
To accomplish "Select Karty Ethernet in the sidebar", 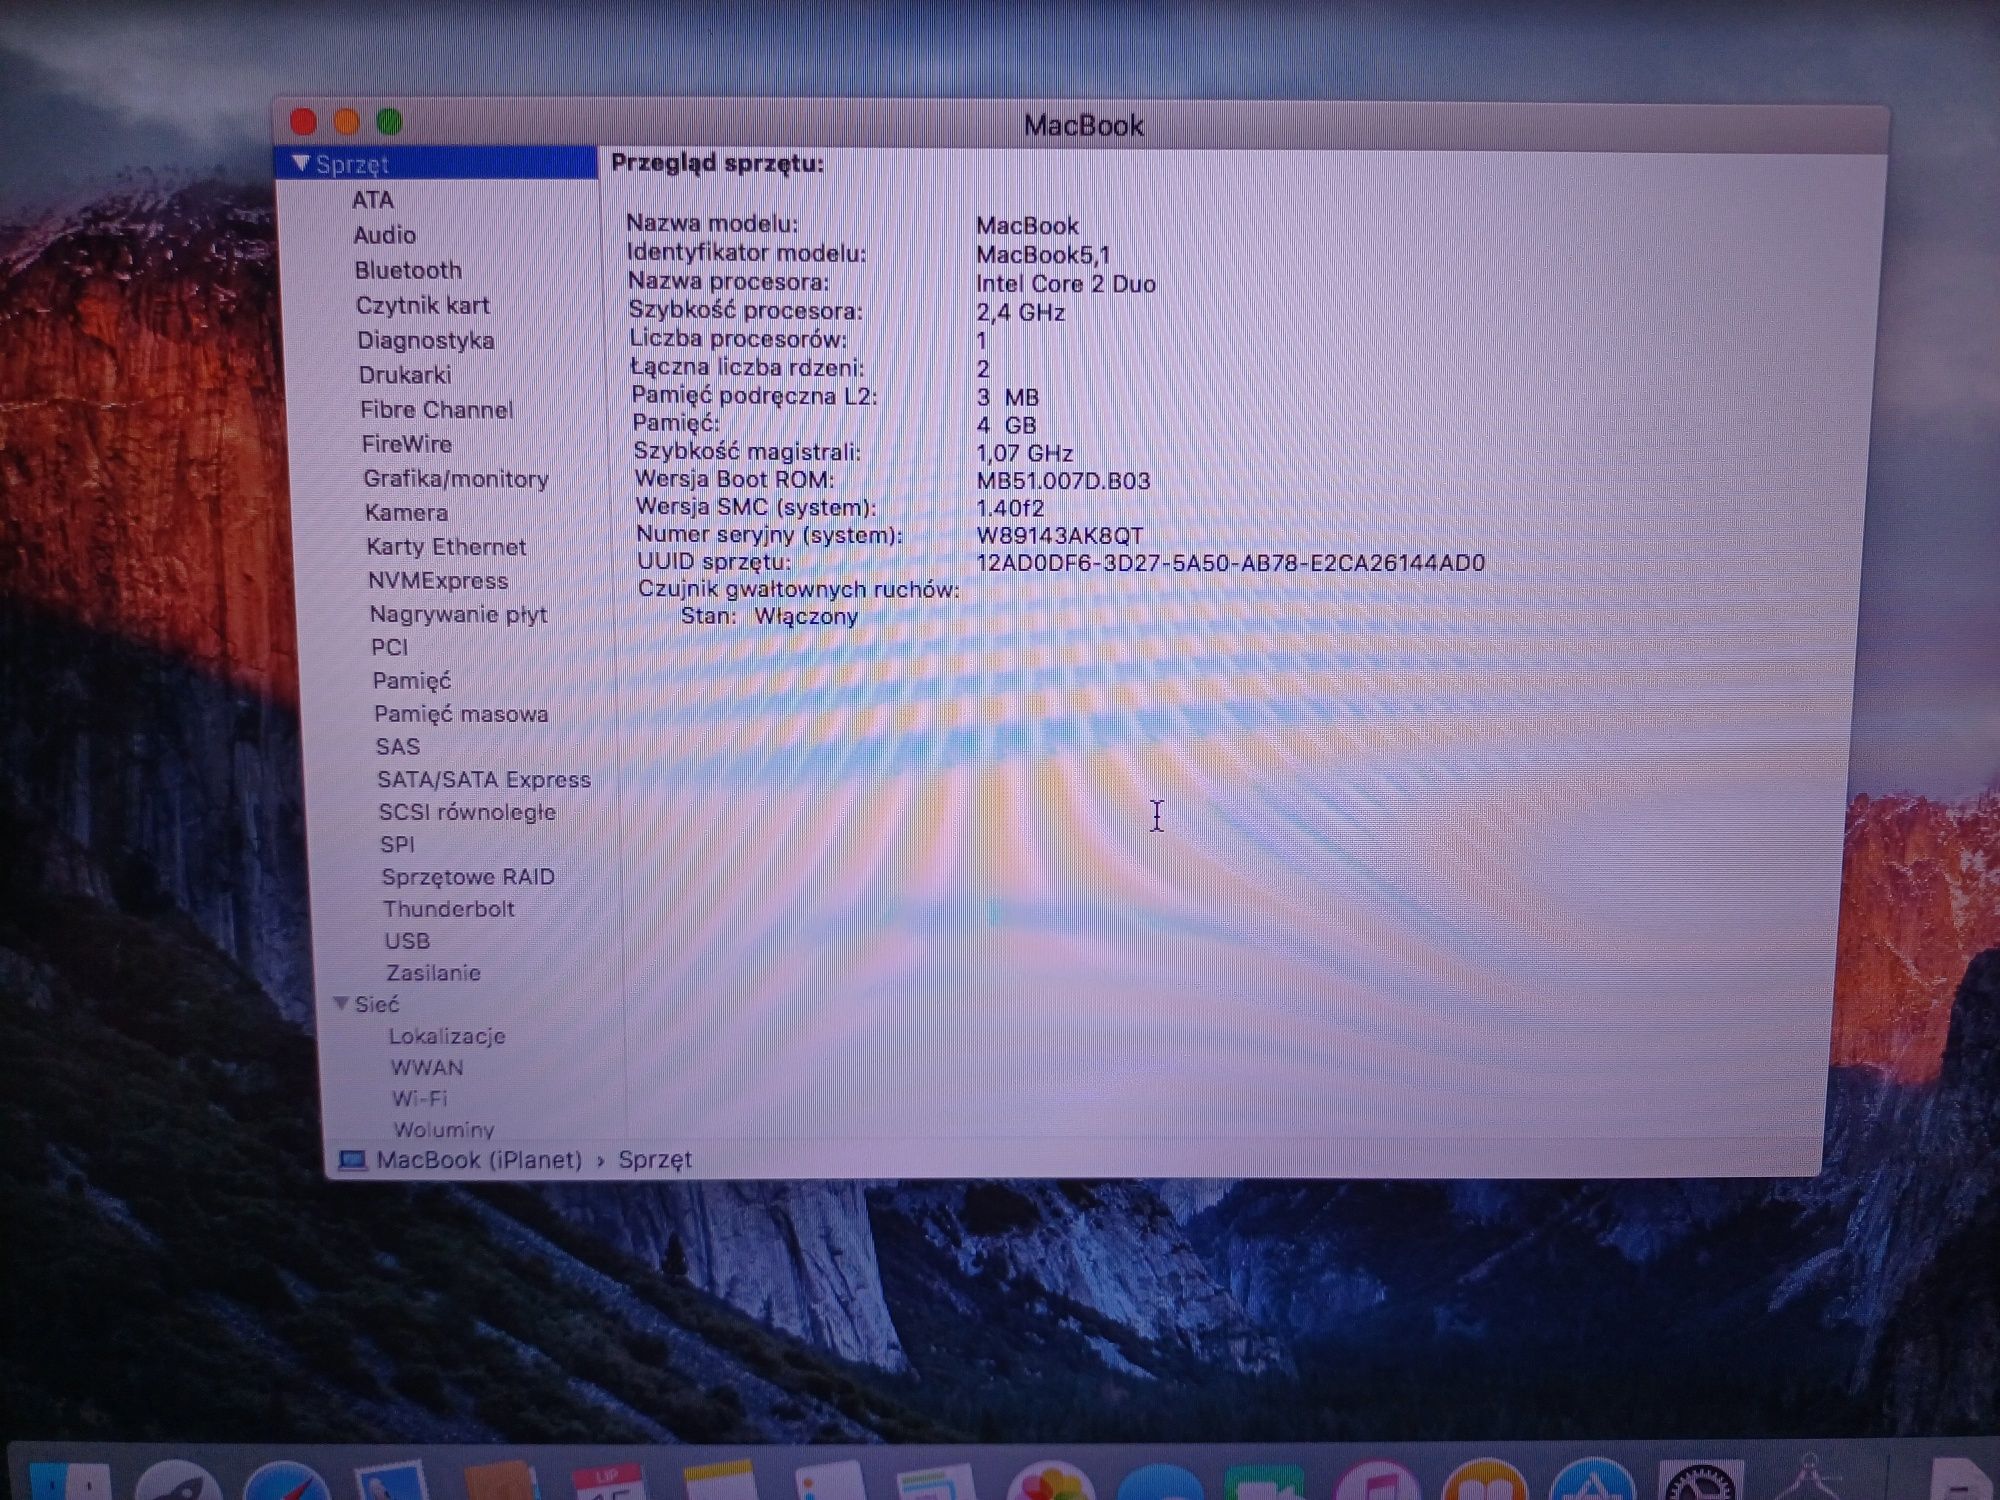I will click(x=446, y=547).
